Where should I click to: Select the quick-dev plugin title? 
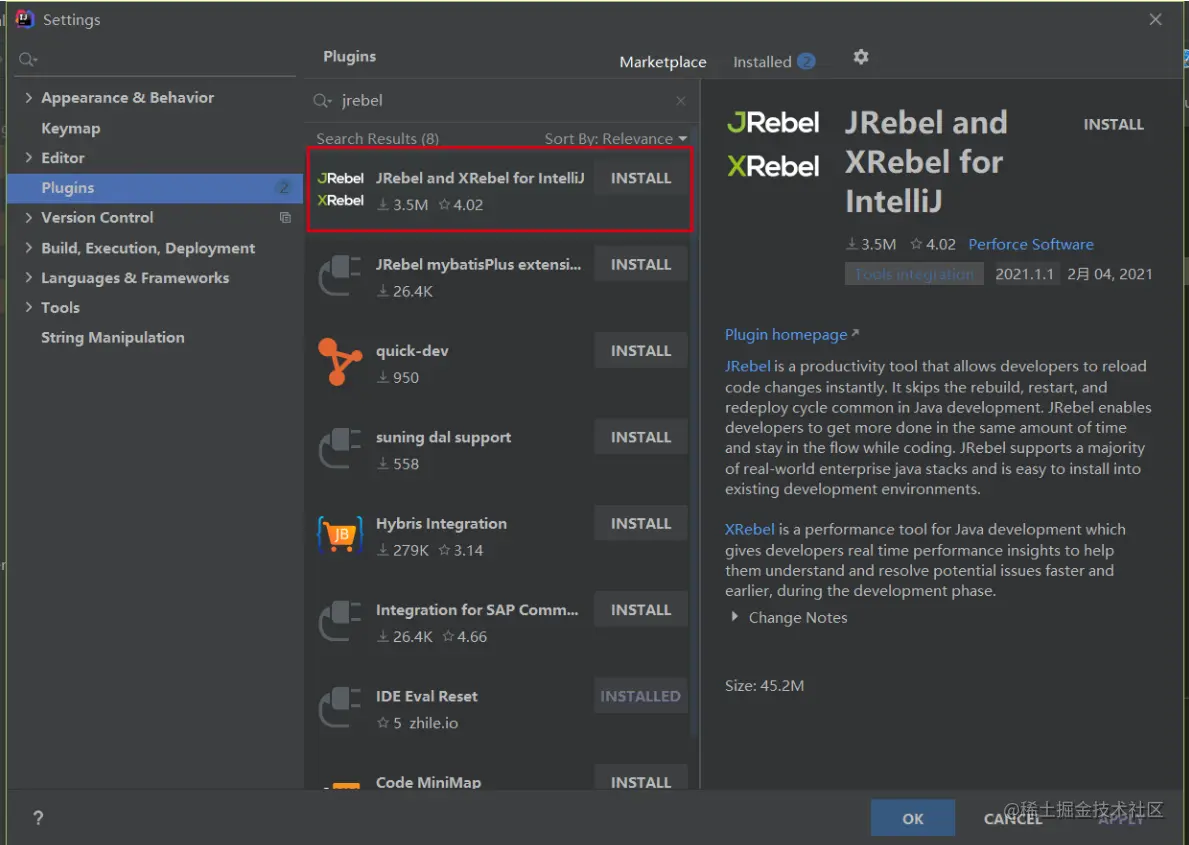(x=412, y=351)
